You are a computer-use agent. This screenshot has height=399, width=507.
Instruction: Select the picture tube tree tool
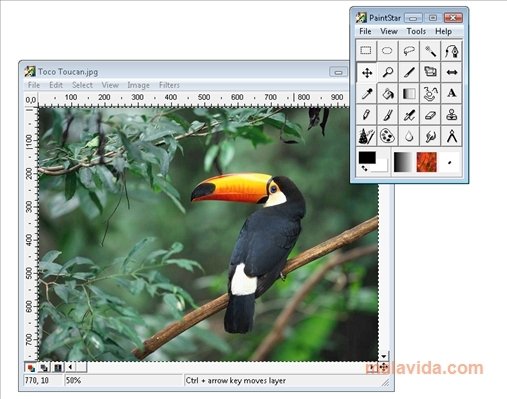tap(366, 136)
